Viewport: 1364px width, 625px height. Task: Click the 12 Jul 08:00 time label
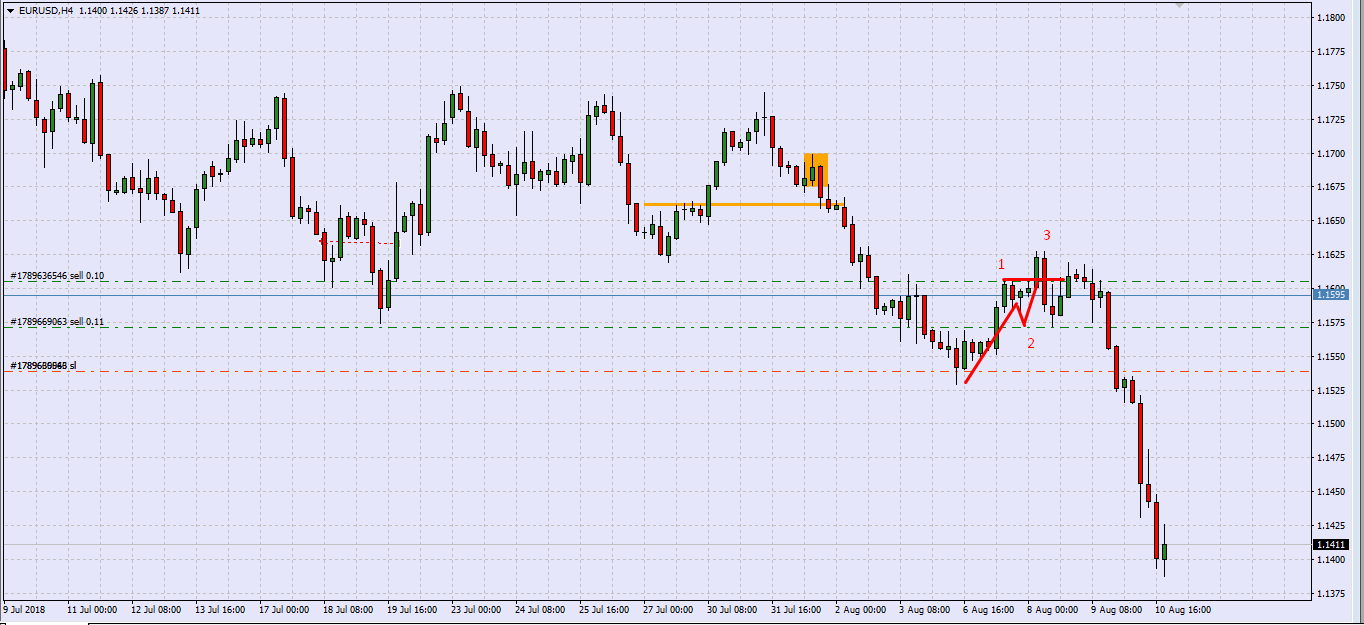tap(158, 608)
